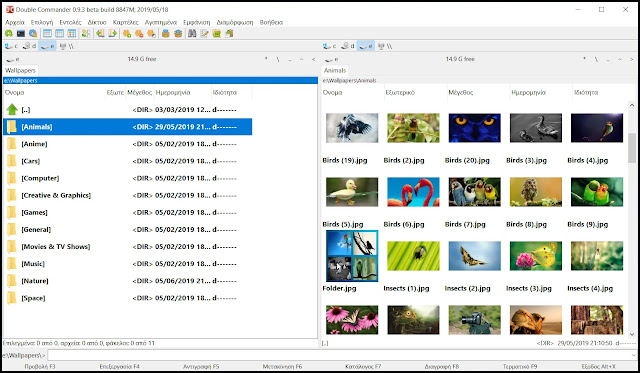Select drive c in the left panel

pyautogui.click(x=11, y=46)
